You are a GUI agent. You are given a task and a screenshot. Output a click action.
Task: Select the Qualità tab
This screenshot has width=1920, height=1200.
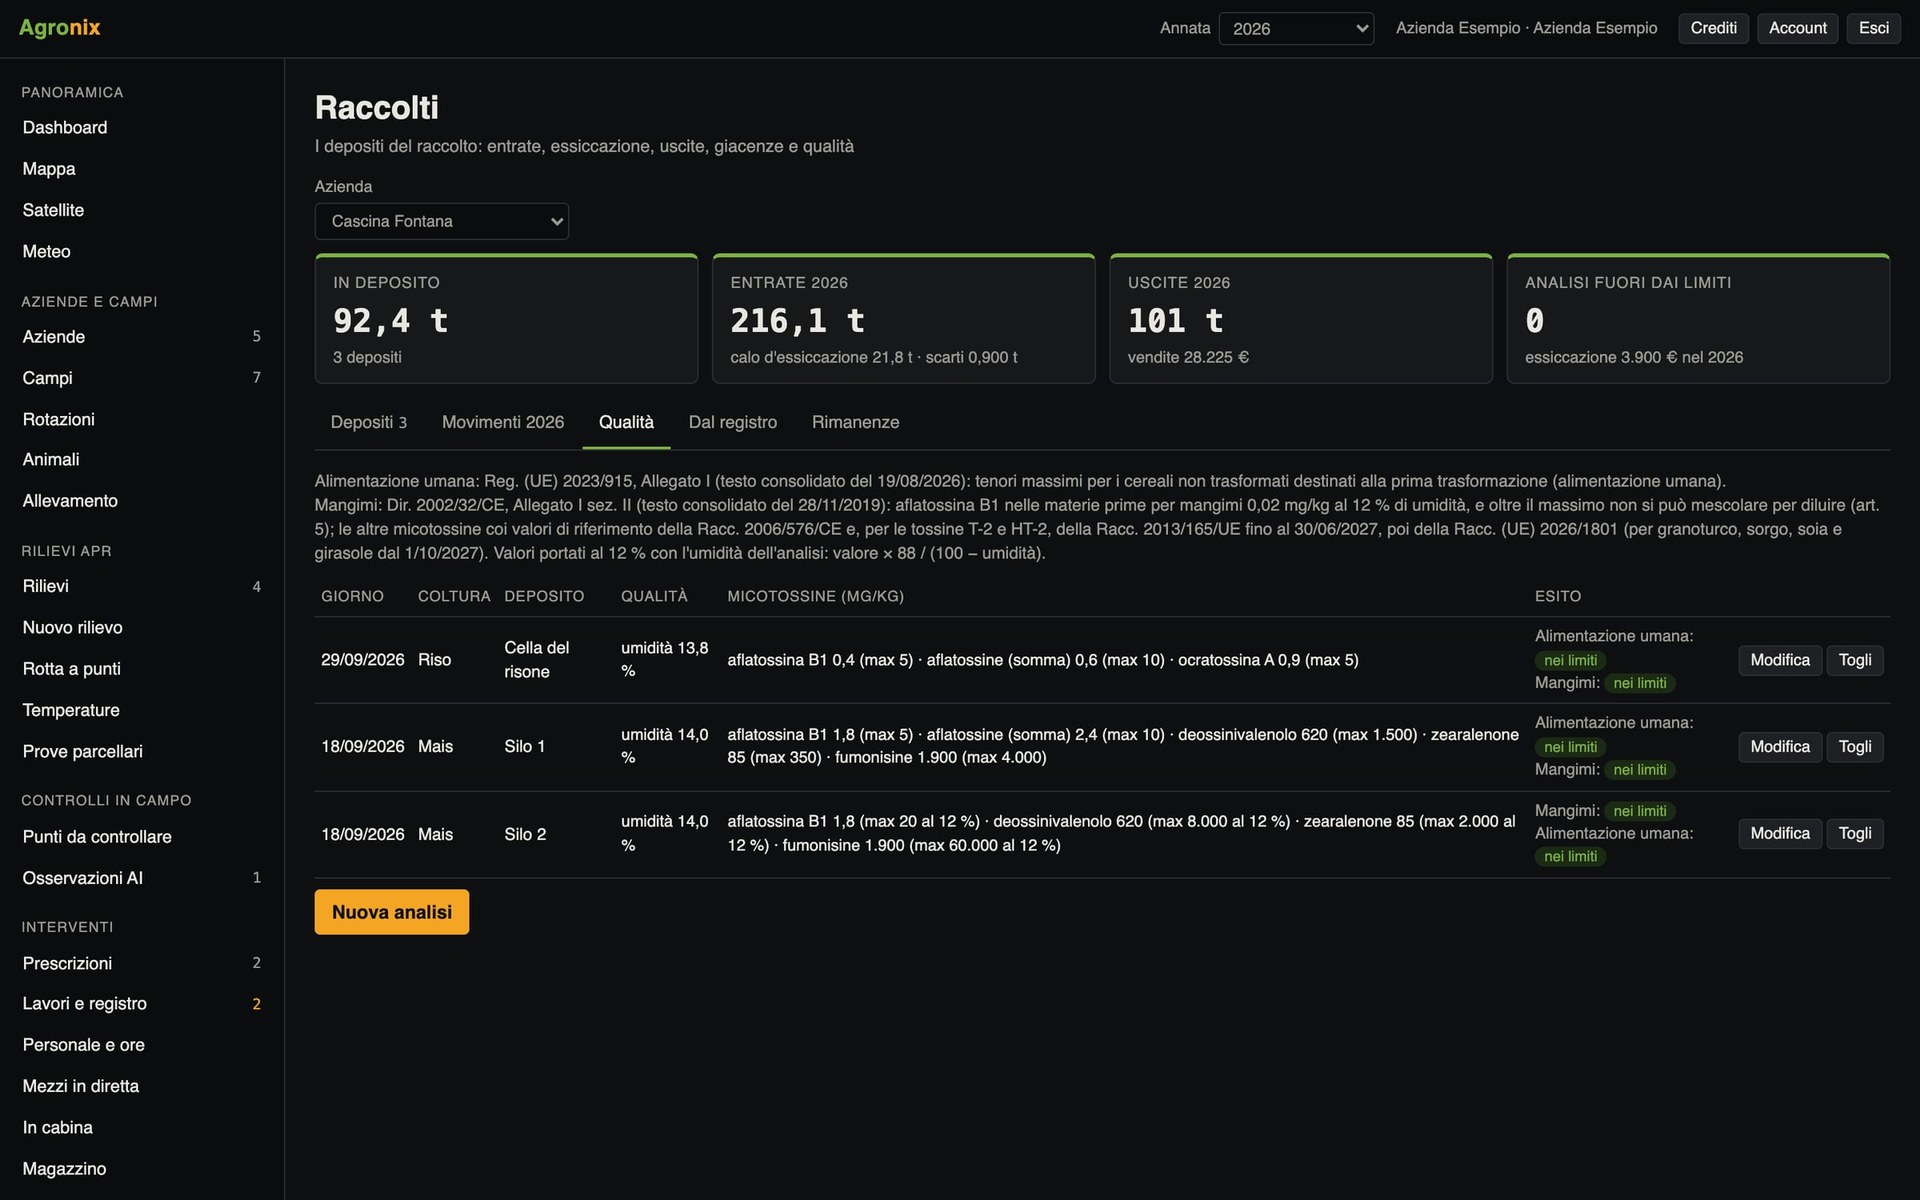[x=626, y=422]
